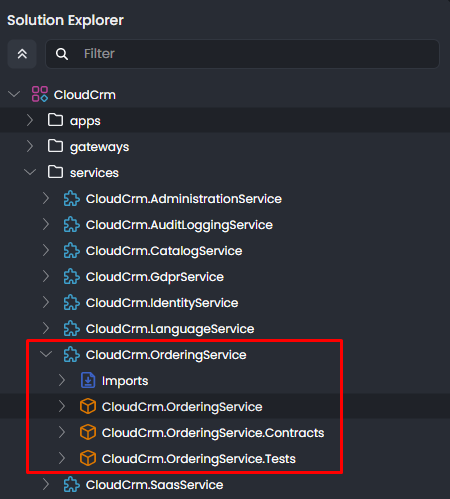
Task: Select the Imports label
Action: [125, 381]
